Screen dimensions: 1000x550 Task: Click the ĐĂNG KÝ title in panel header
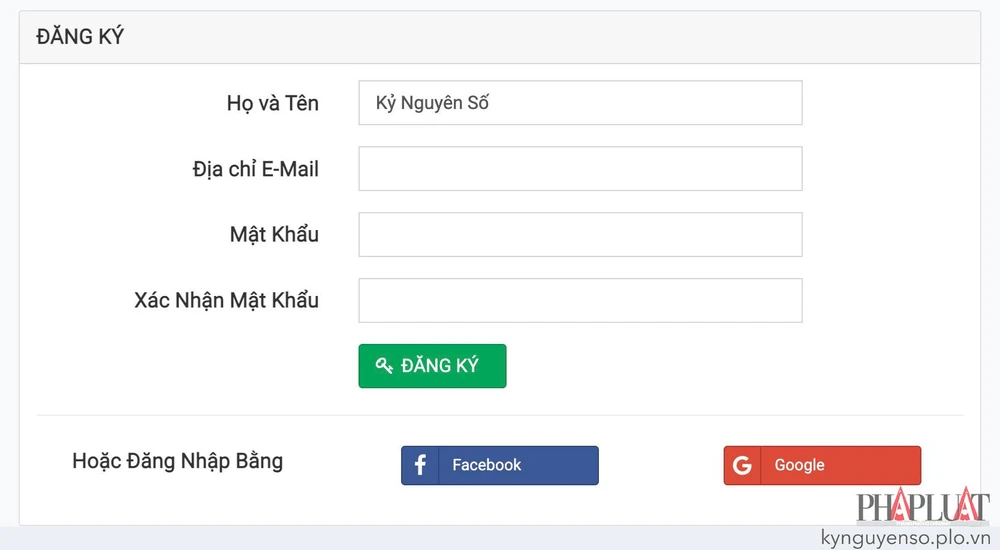coord(80,37)
